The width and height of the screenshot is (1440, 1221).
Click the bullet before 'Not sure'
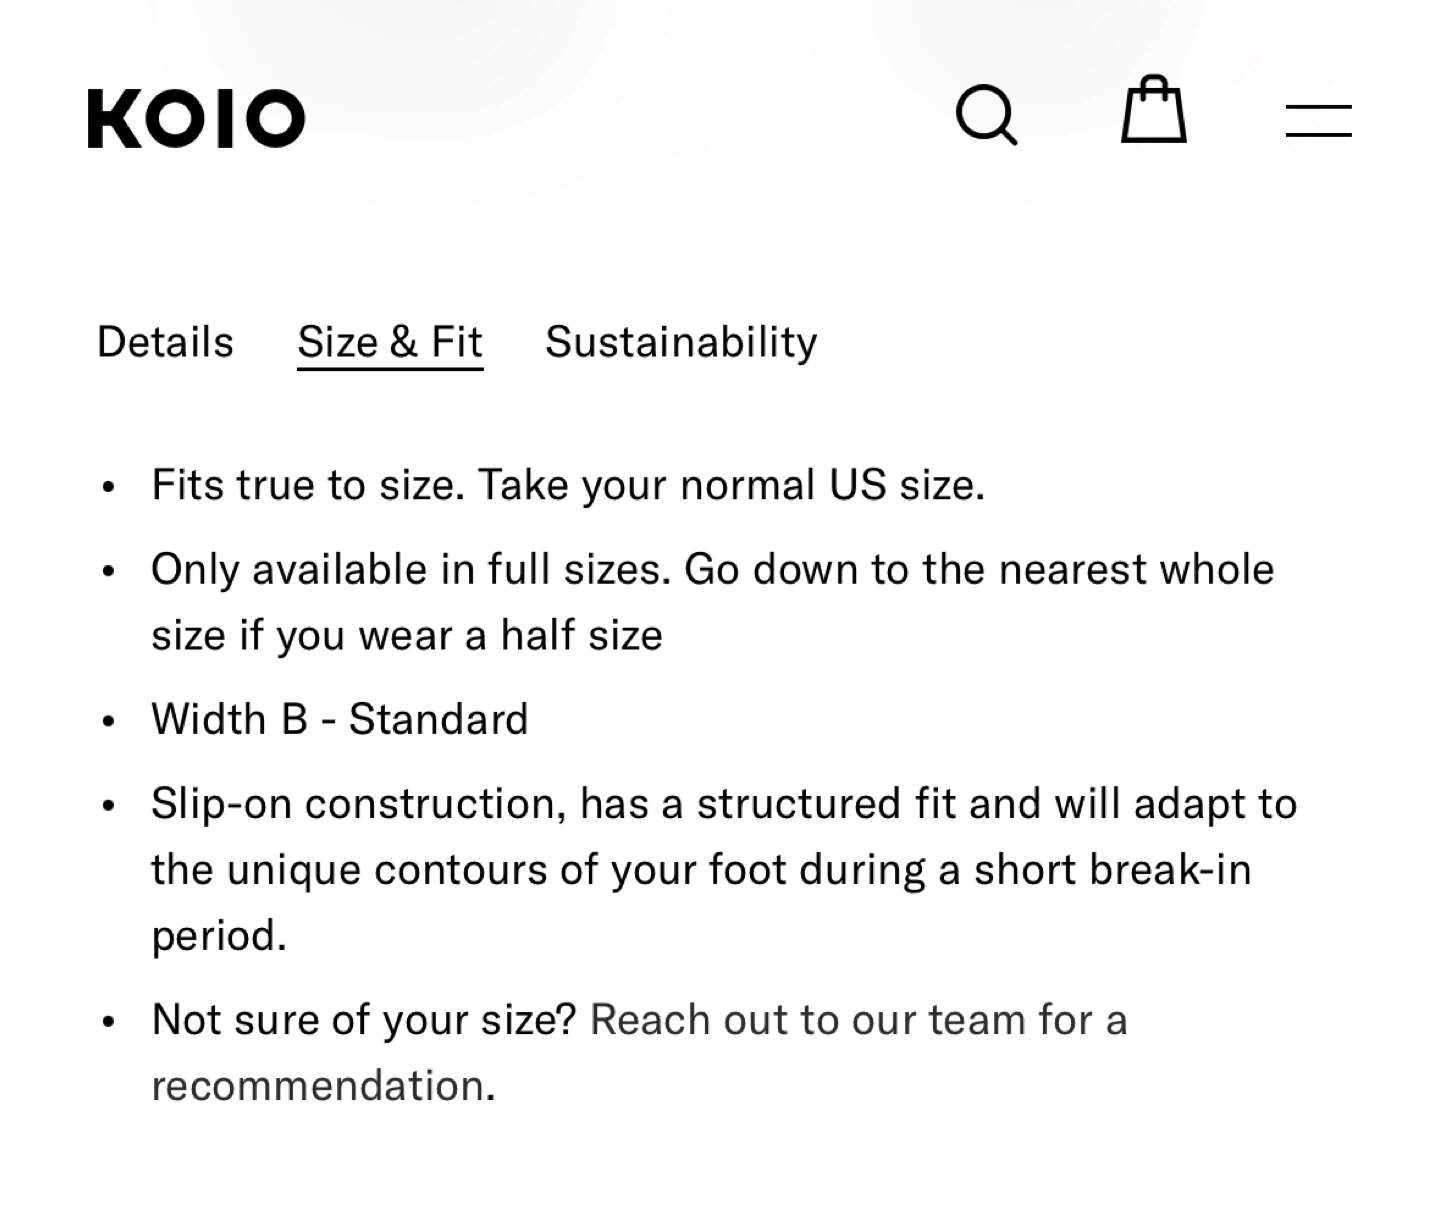[109, 1023]
